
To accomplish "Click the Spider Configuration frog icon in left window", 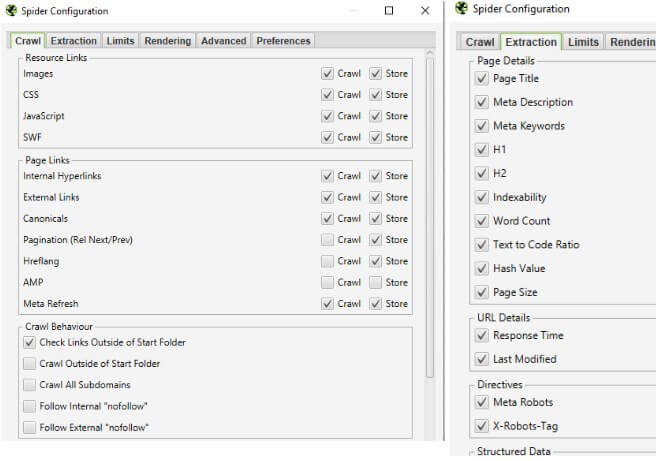I will point(11,11).
